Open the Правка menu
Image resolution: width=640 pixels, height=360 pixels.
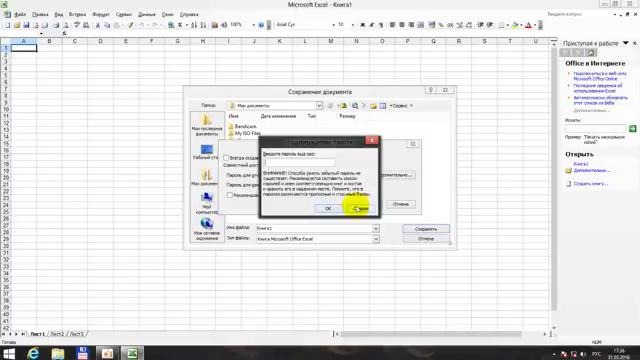[40, 14]
